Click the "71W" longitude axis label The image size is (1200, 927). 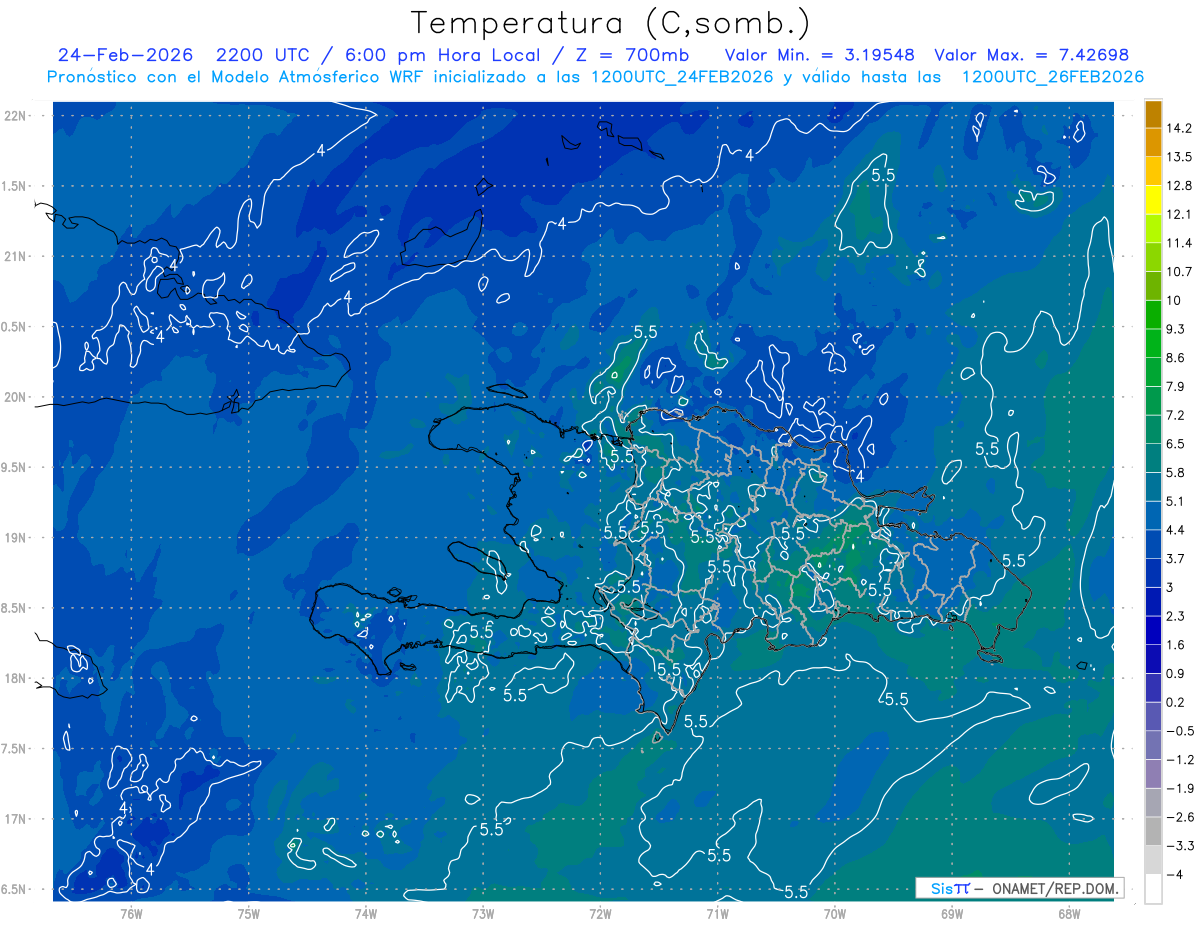click(x=717, y=913)
